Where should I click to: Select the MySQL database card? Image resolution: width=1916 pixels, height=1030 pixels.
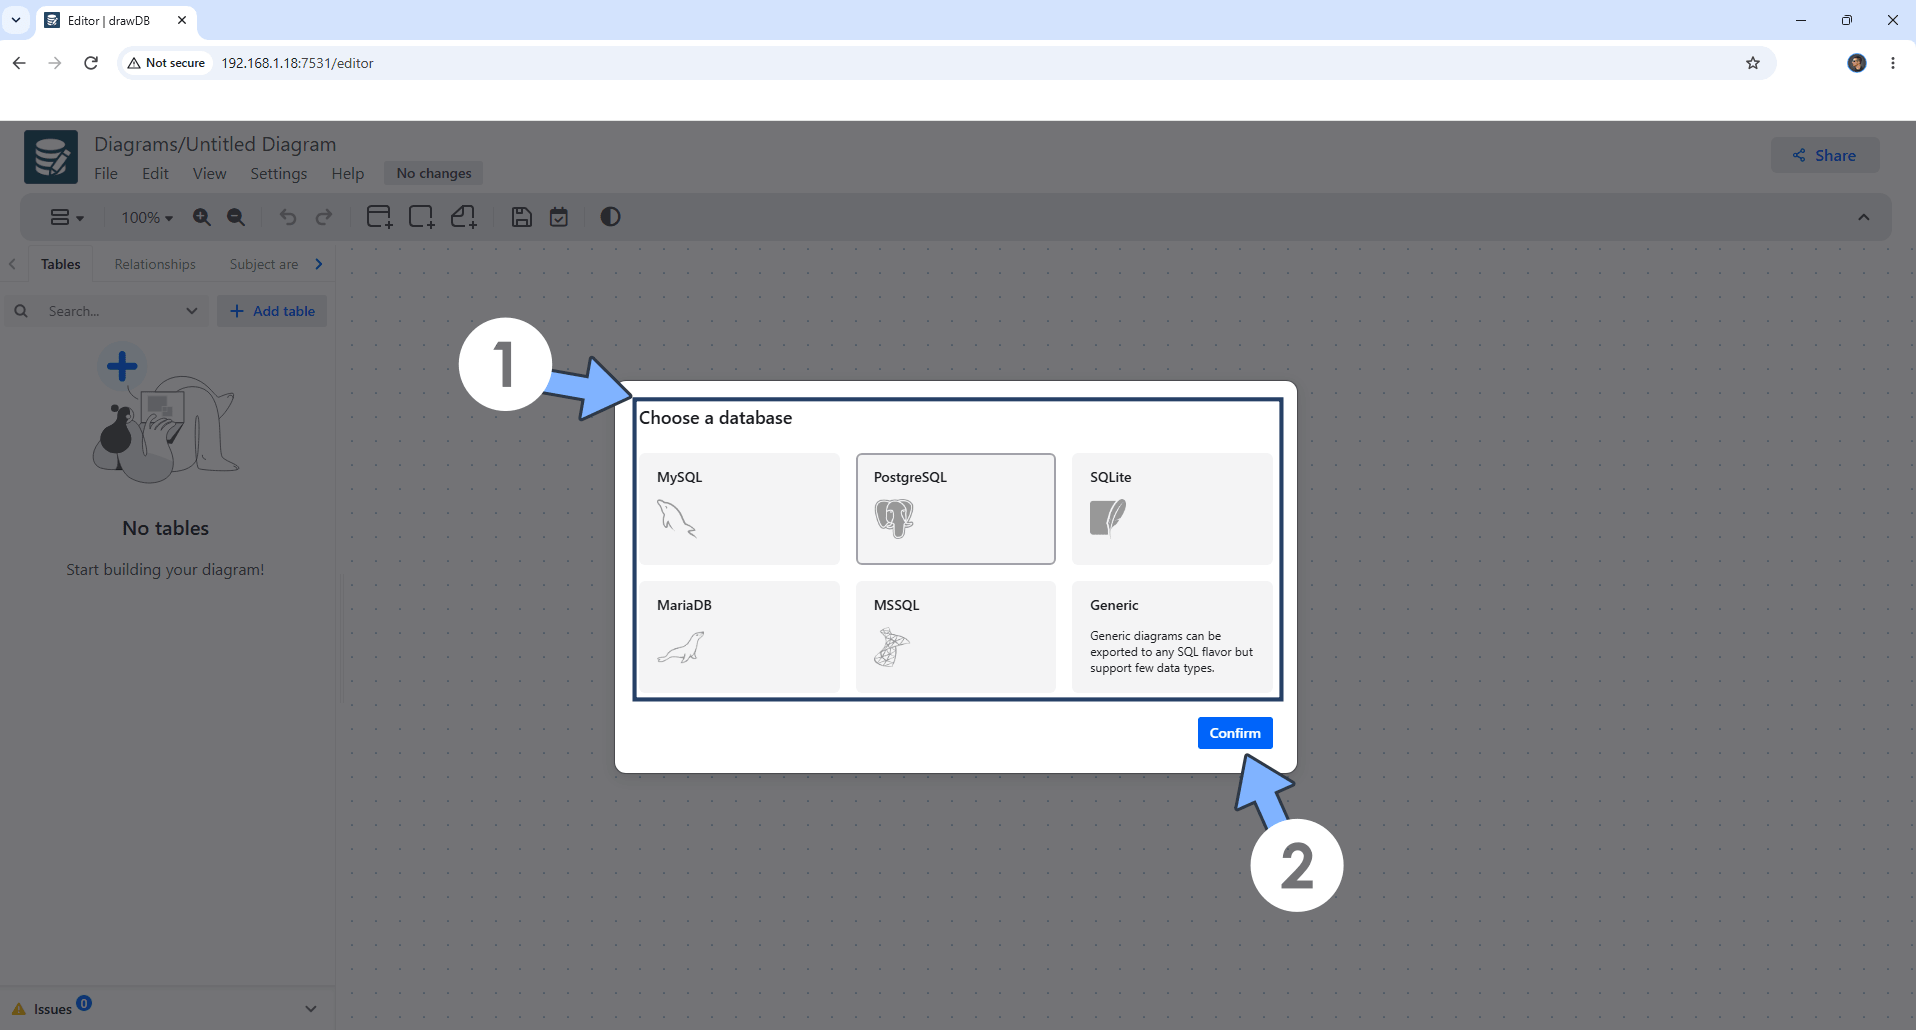[x=740, y=509]
